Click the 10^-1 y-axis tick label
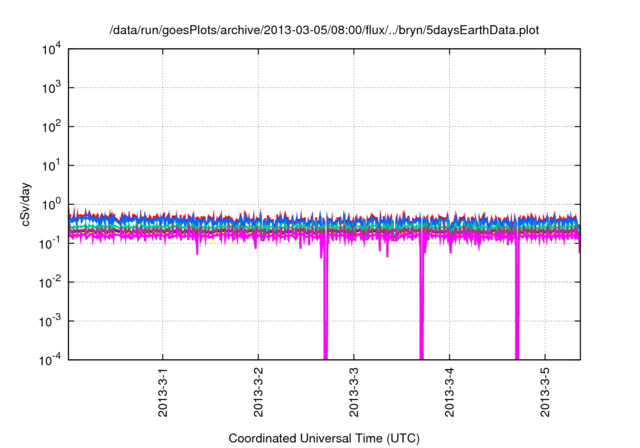Image resolution: width=640 pixels, height=448 pixels. (x=51, y=244)
